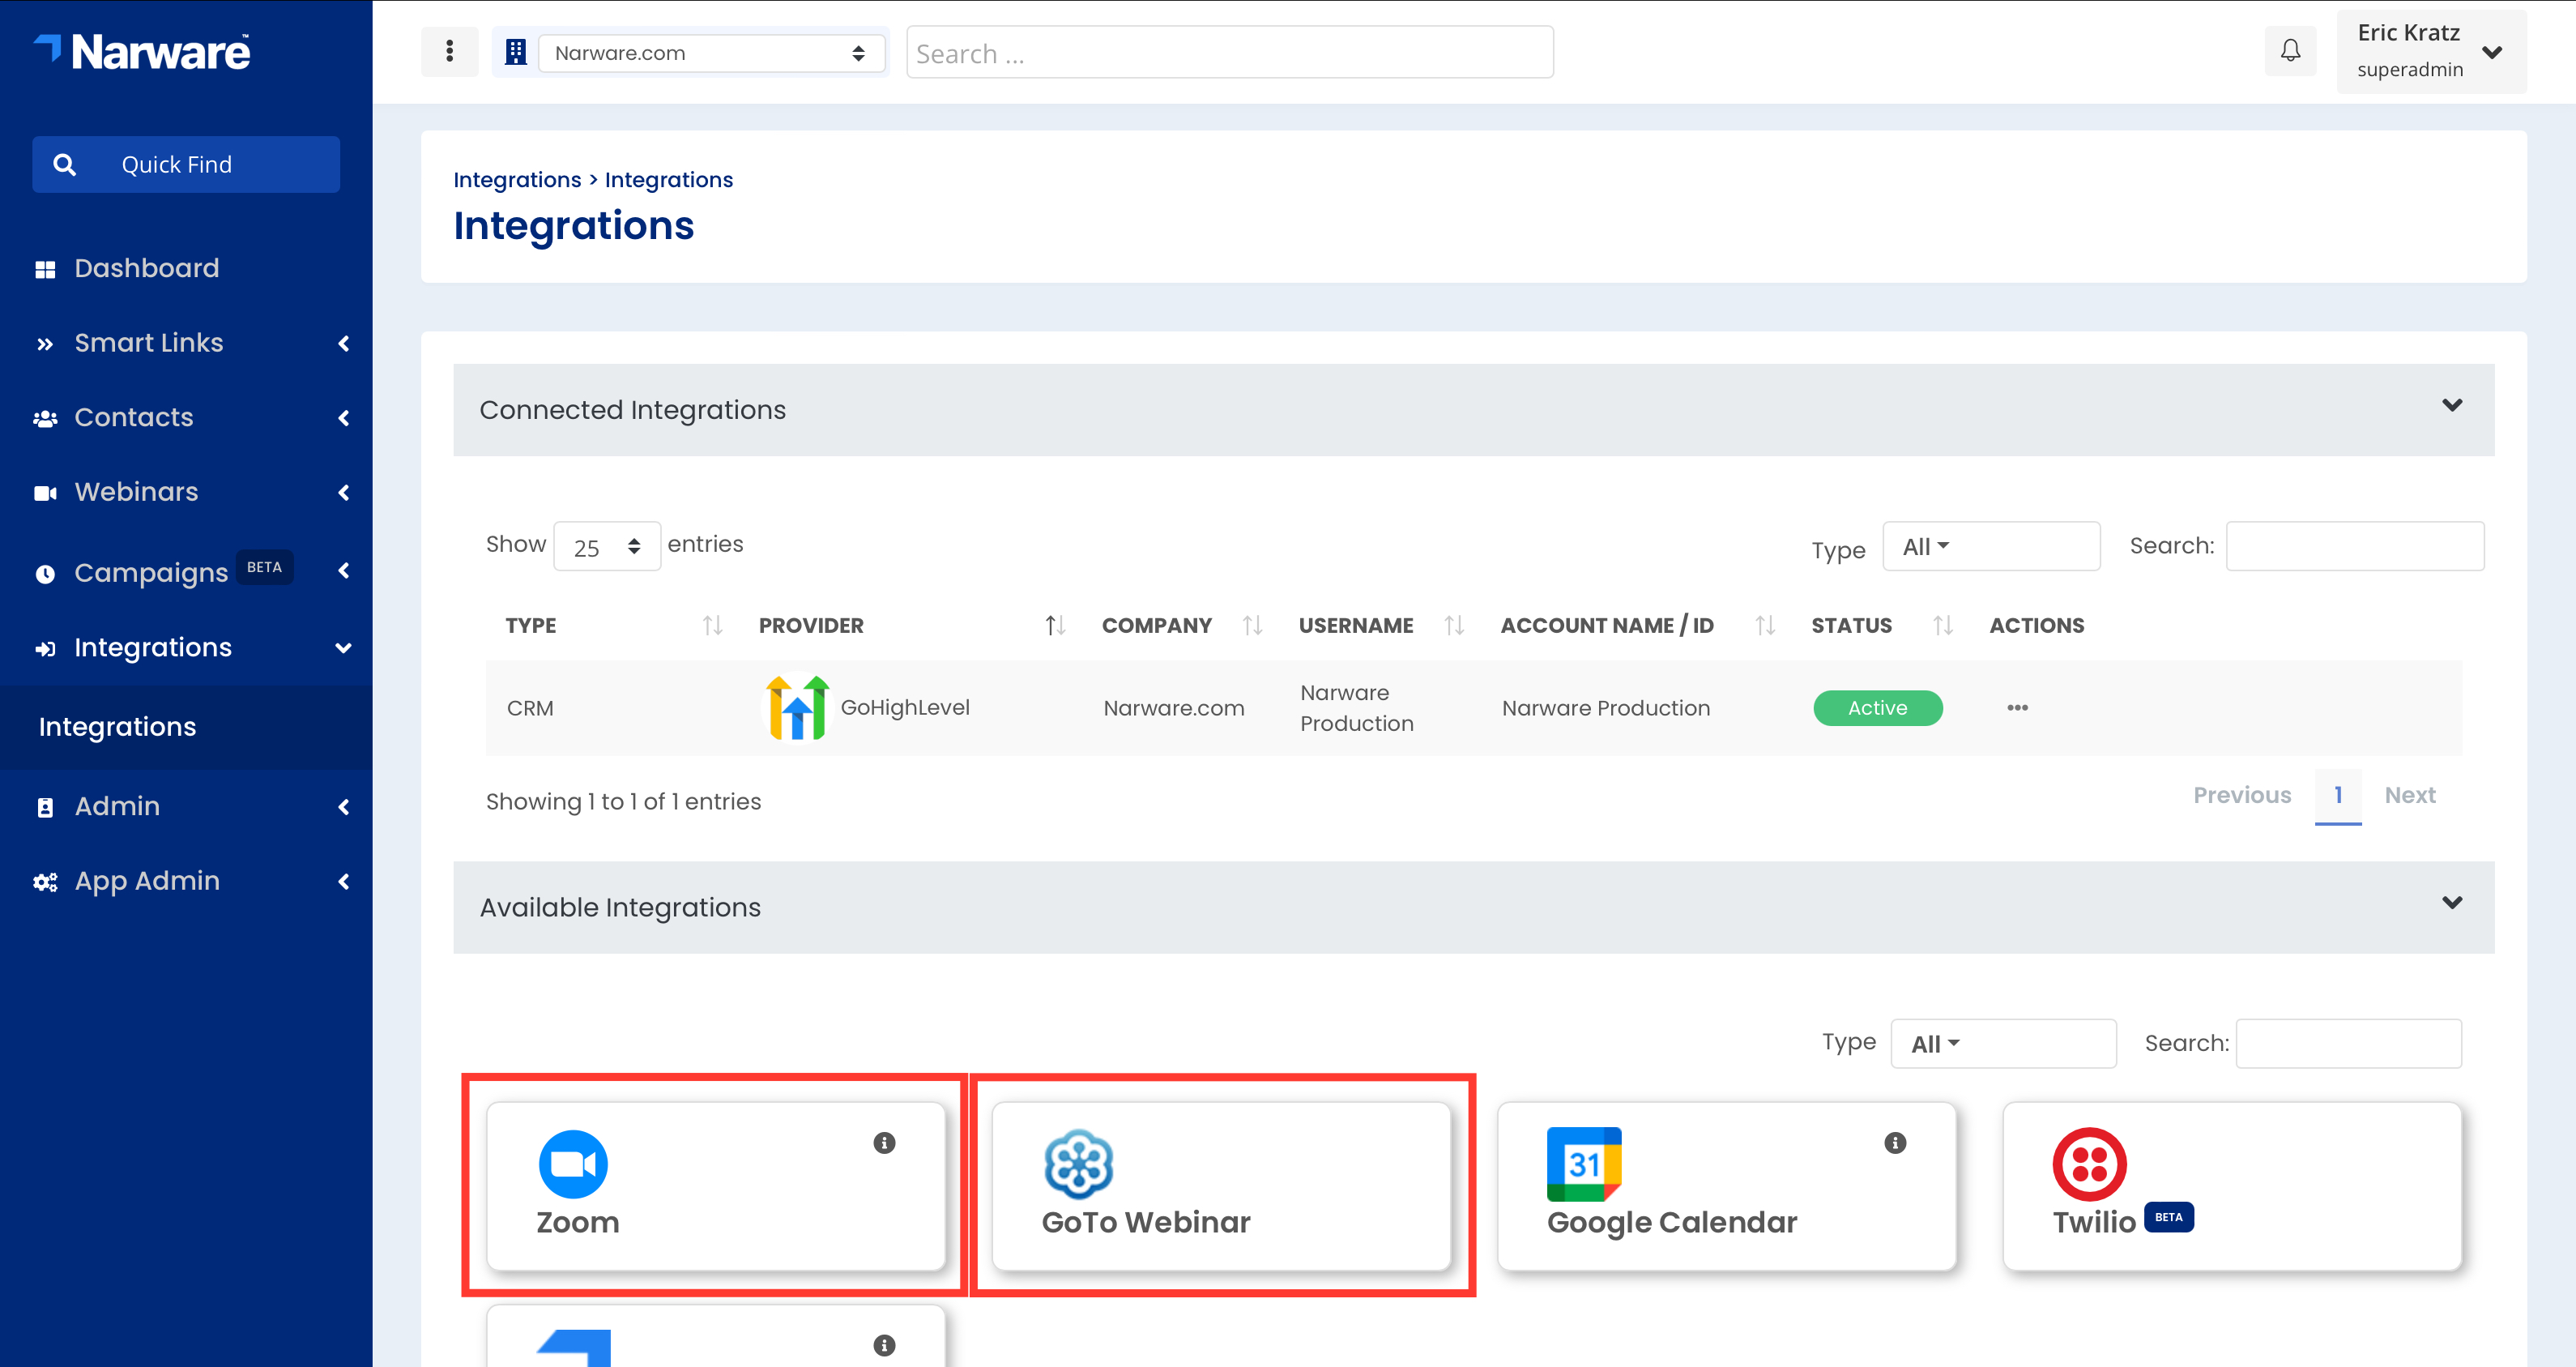The width and height of the screenshot is (2576, 1367).
Task: Click the Quick Find button
Action: (186, 164)
